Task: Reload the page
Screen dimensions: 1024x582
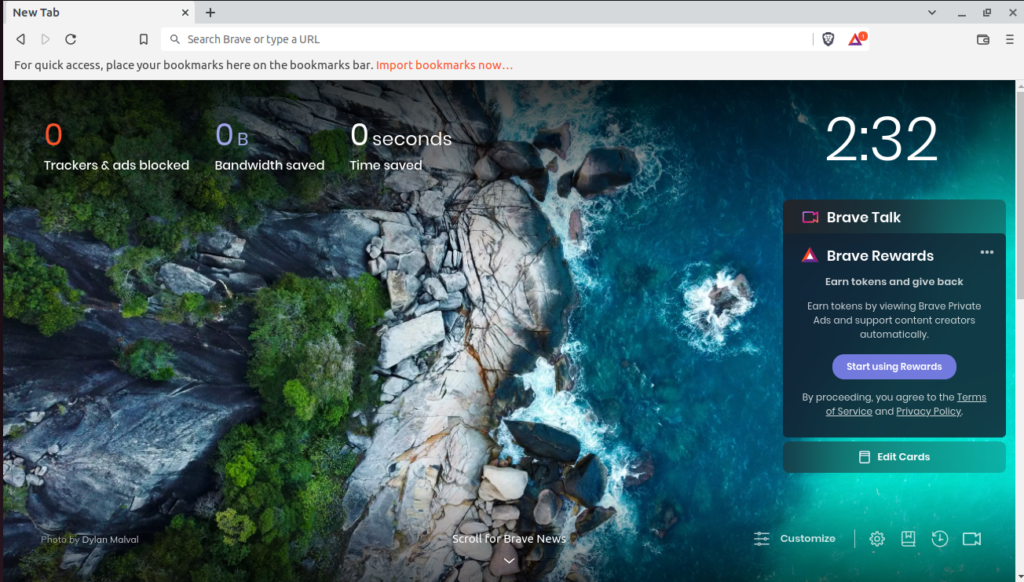Action: pos(71,39)
